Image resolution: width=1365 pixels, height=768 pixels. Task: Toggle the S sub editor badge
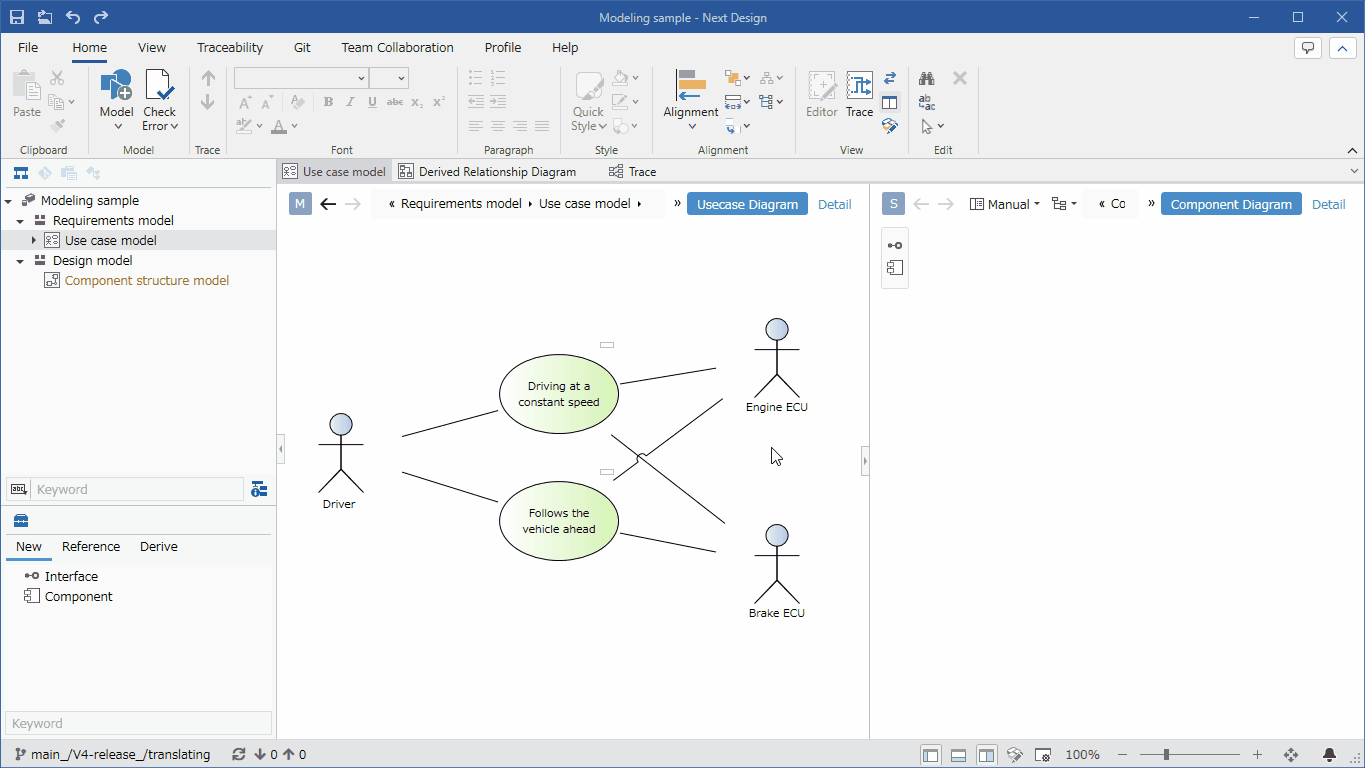pyautogui.click(x=894, y=204)
